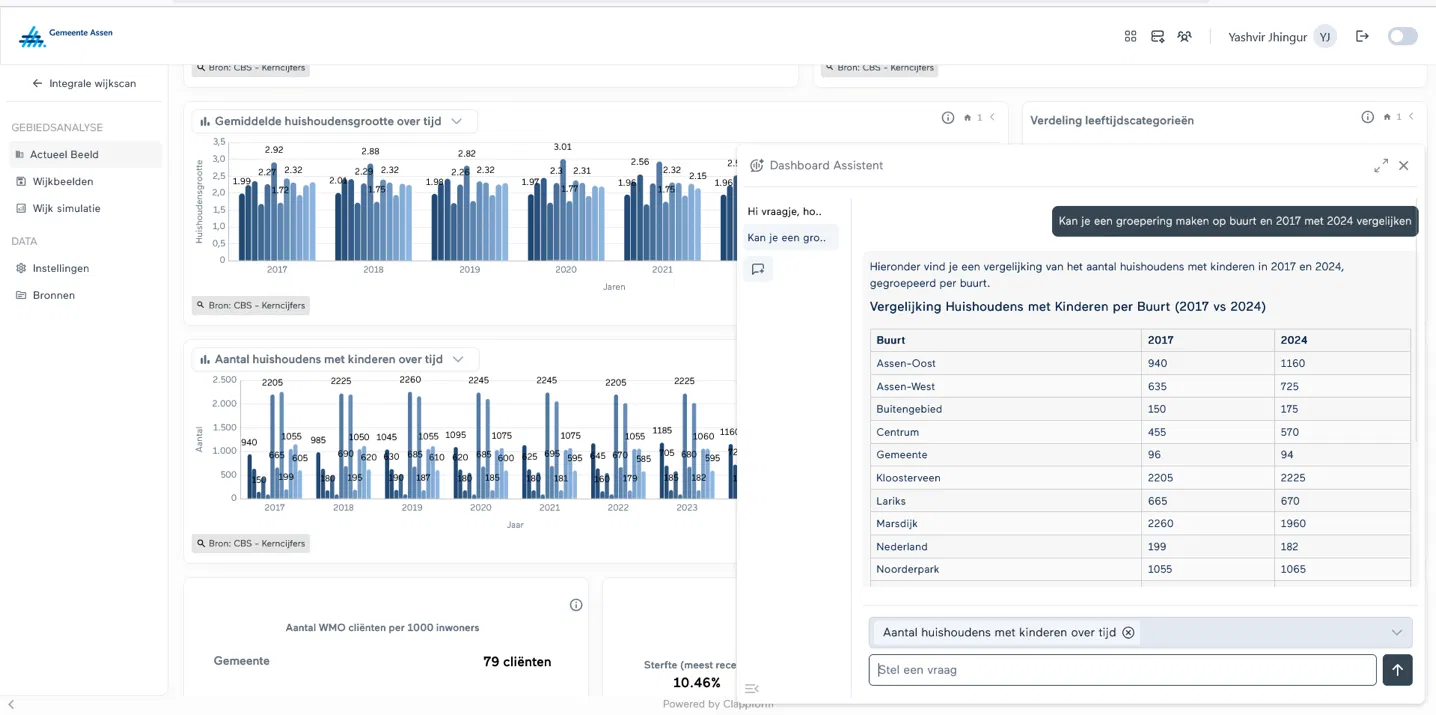The image size is (1436, 715).
Task: Show info for Verdeling leeftijdscategorieën card
Action: (x=1367, y=118)
